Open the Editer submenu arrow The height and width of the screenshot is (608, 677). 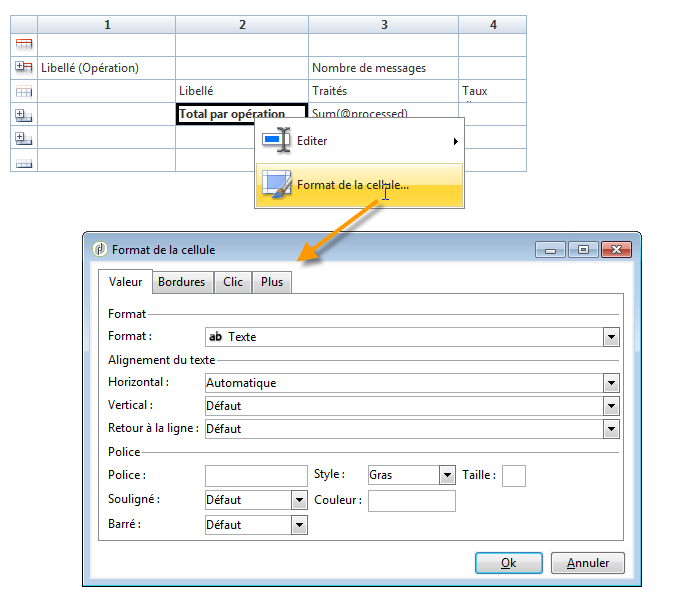[x=455, y=141]
